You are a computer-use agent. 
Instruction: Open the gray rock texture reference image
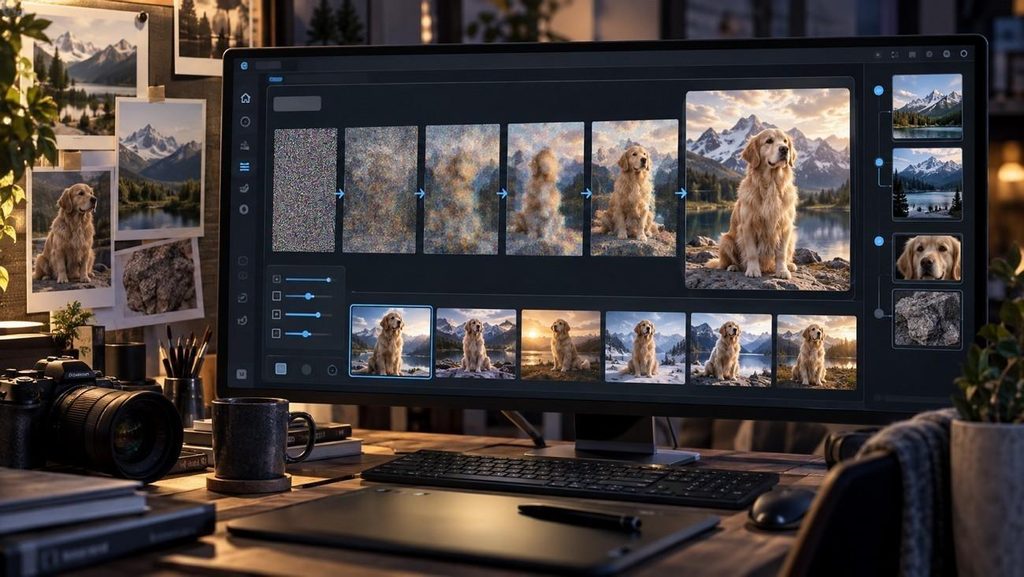point(927,319)
